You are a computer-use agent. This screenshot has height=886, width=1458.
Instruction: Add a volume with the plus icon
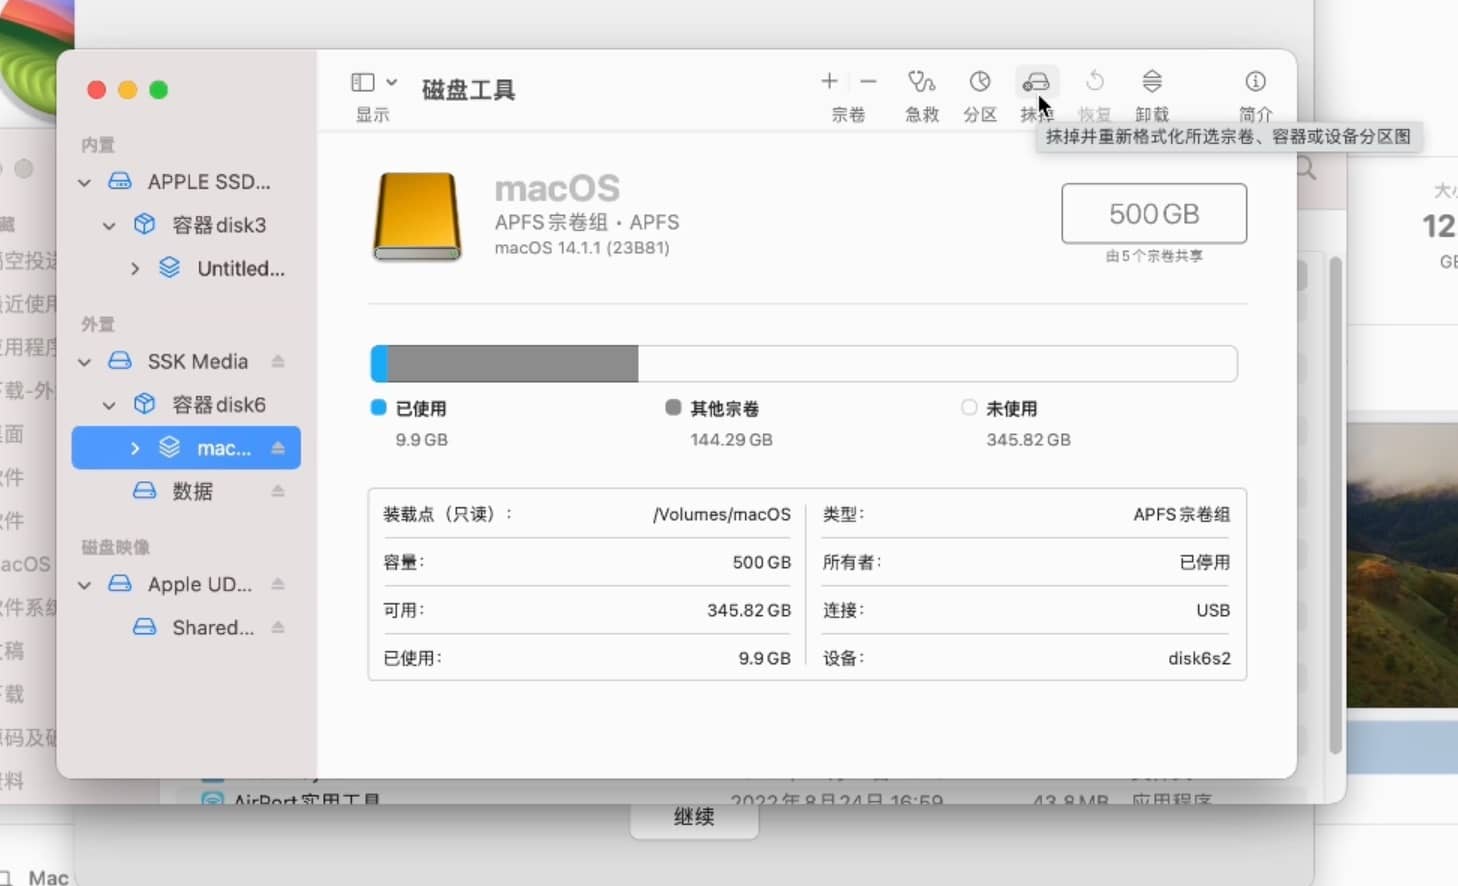coord(829,81)
